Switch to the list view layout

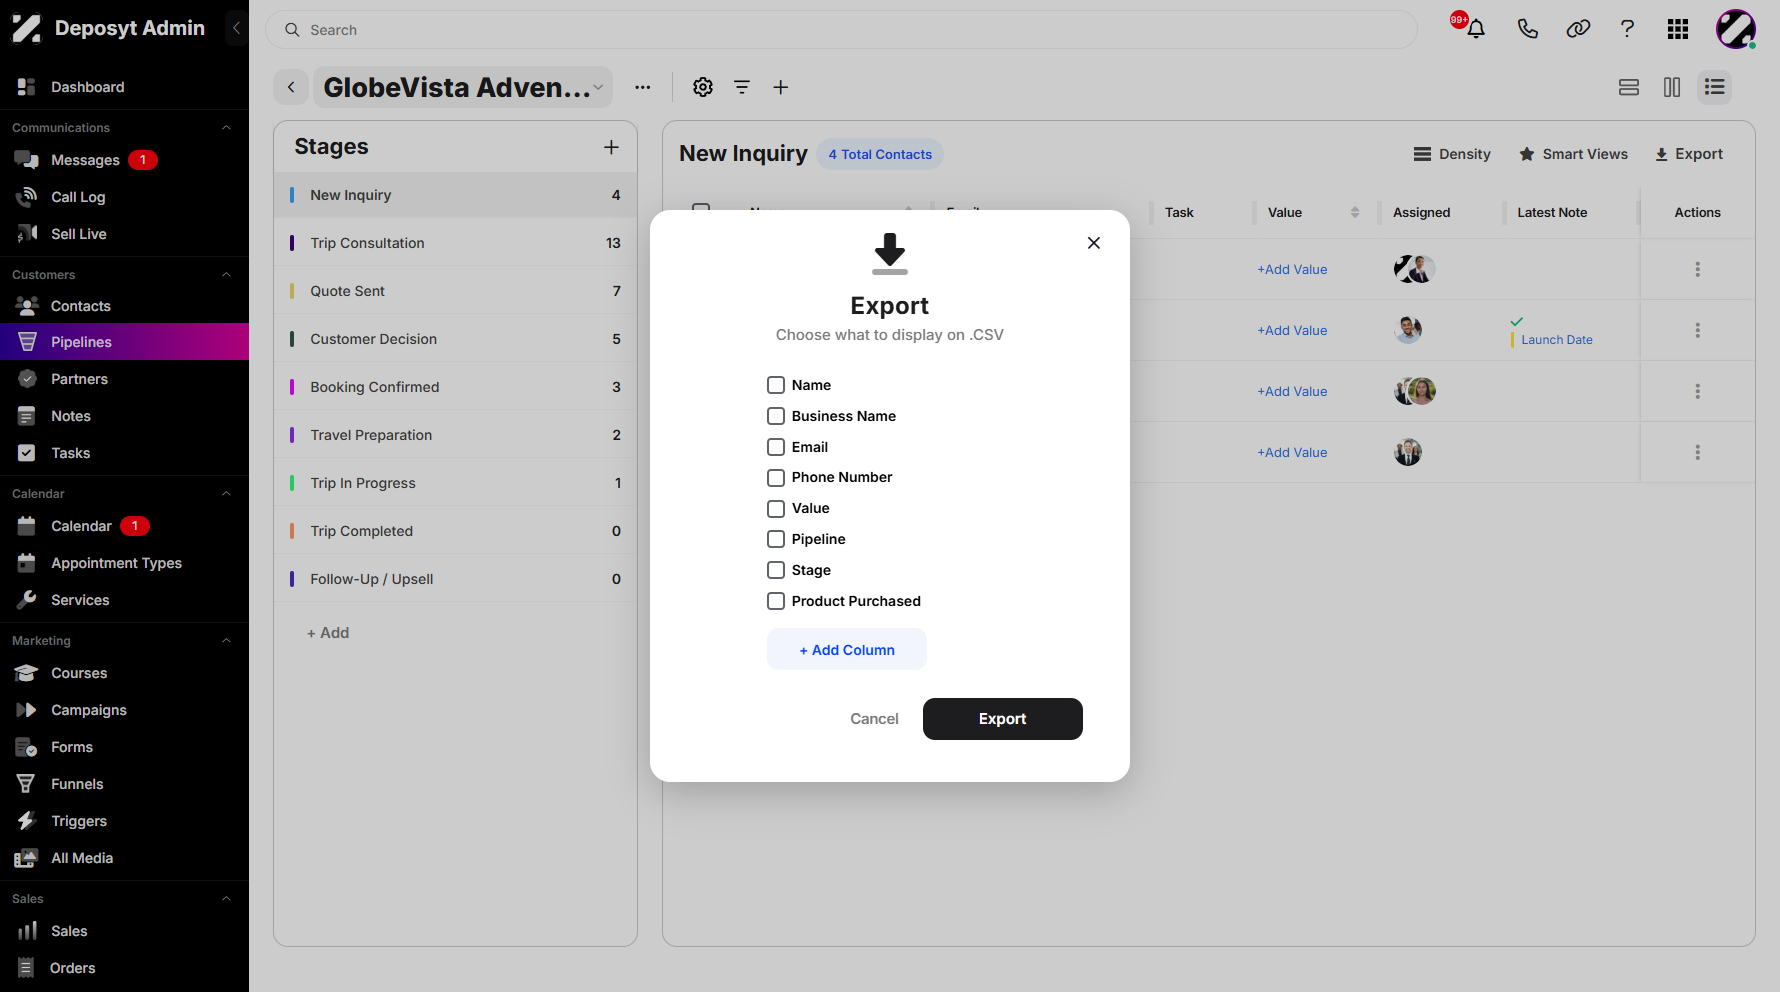click(1715, 87)
